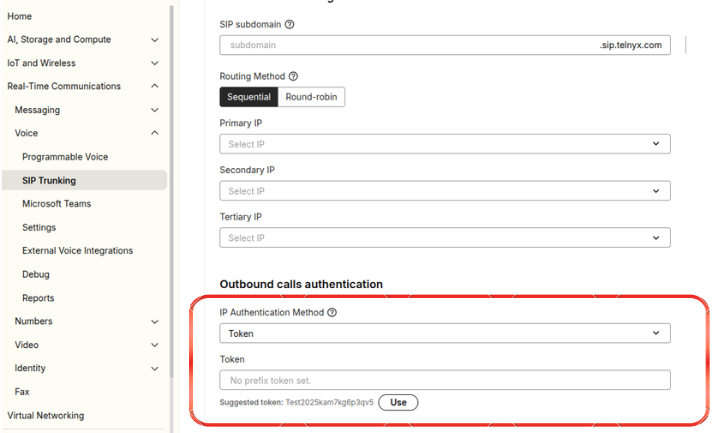Click the sidebar vertical scrollbar

[x=171, y=191]
